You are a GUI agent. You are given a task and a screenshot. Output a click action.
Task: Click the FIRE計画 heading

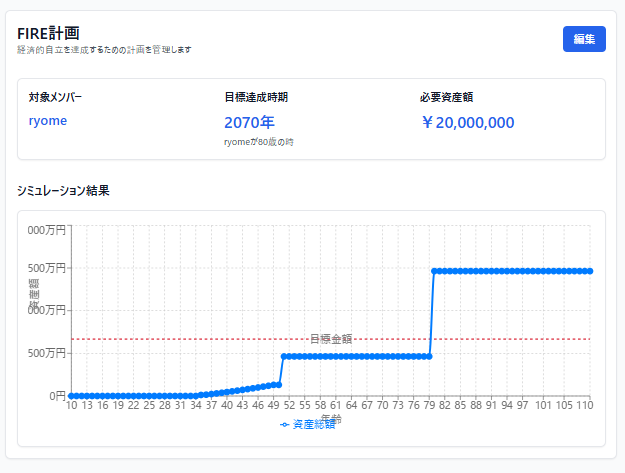48,33
